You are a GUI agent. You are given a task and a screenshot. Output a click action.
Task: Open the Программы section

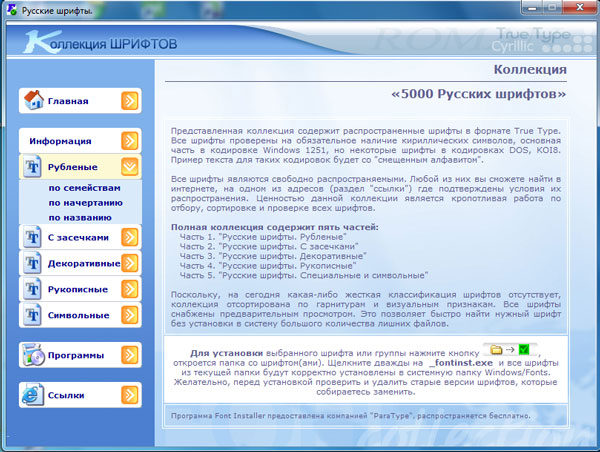76,356
